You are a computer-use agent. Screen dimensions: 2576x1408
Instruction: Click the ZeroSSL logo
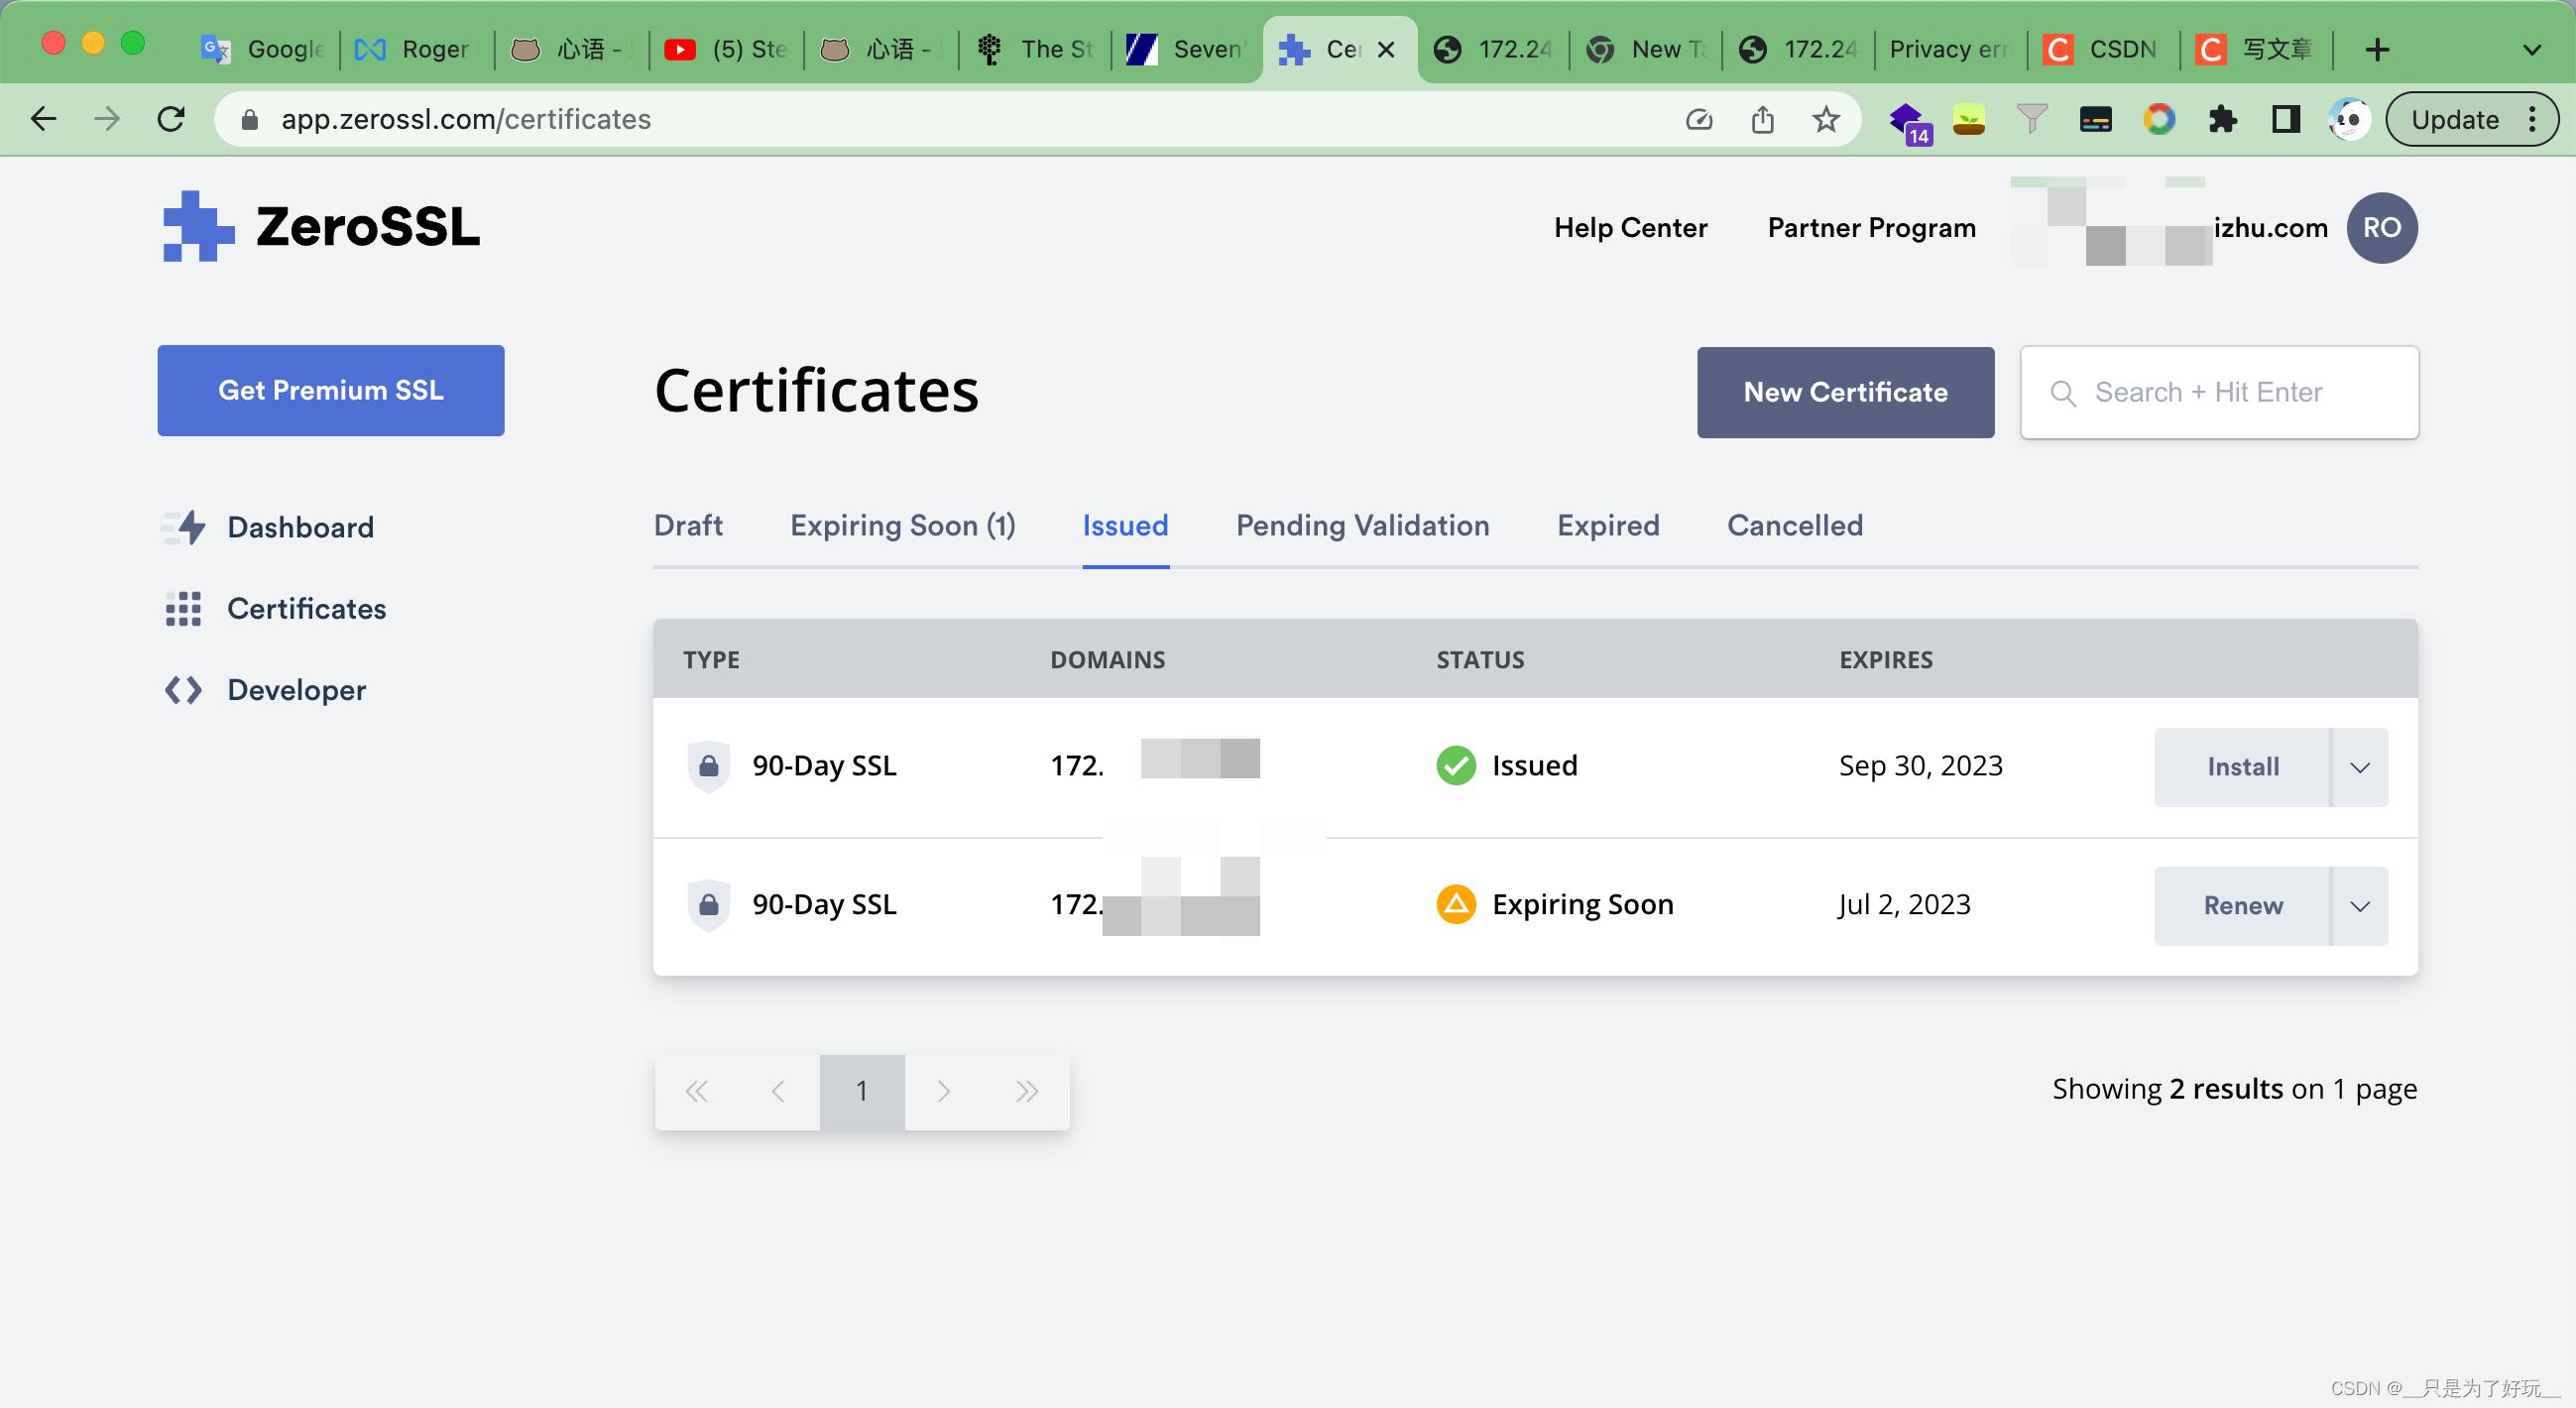coord(321,227)
